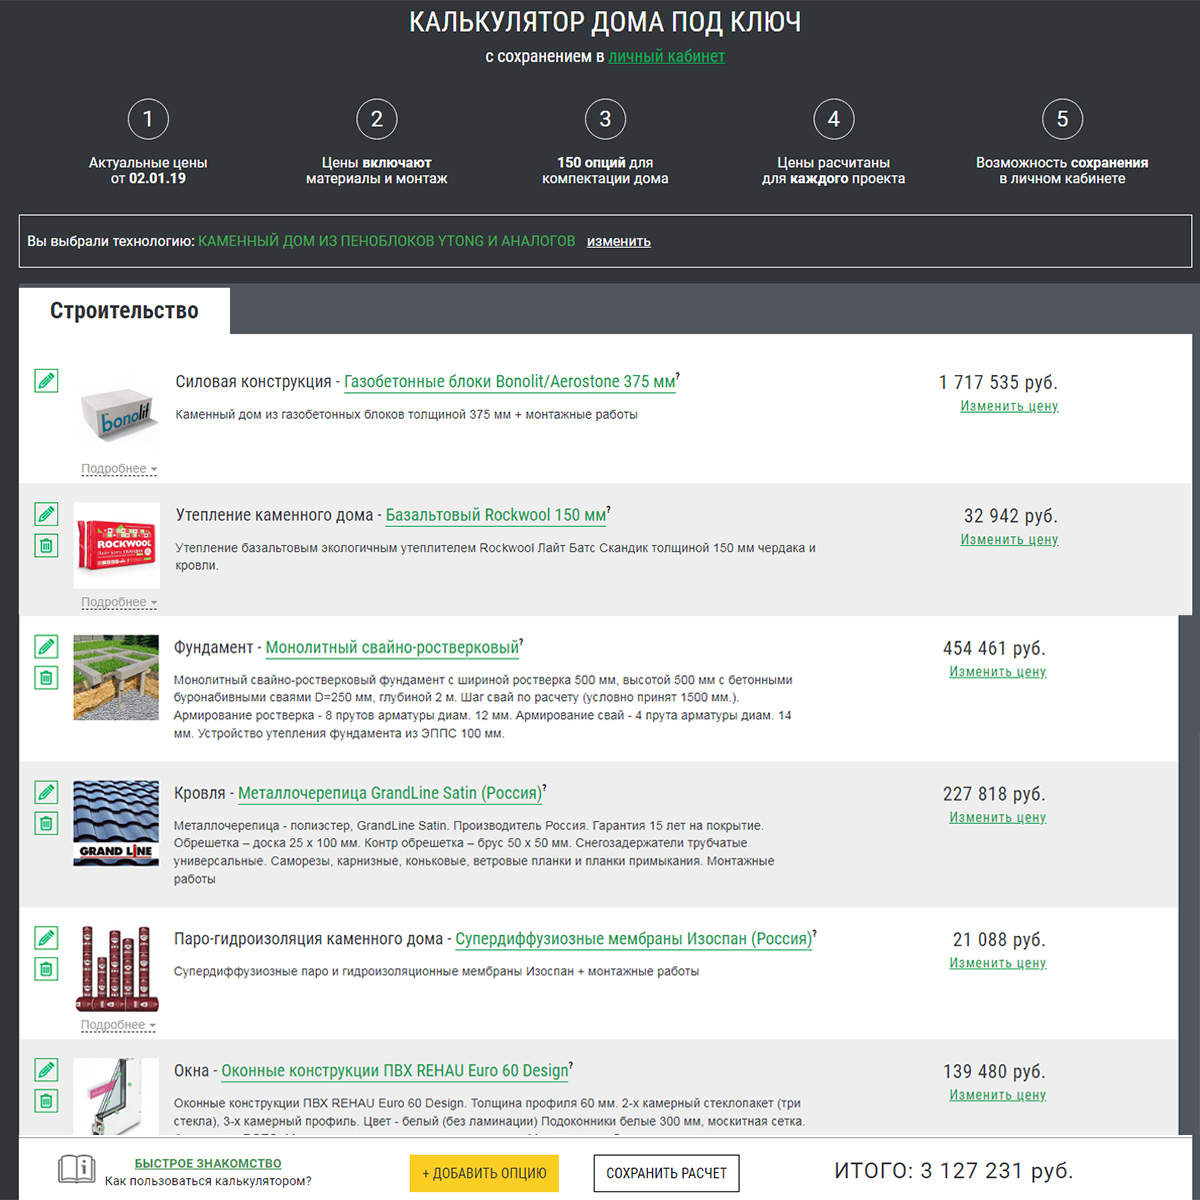Click Изменить цену for 454 461 руб.
Screen dimensions: 1200x1200
point(998,672)
